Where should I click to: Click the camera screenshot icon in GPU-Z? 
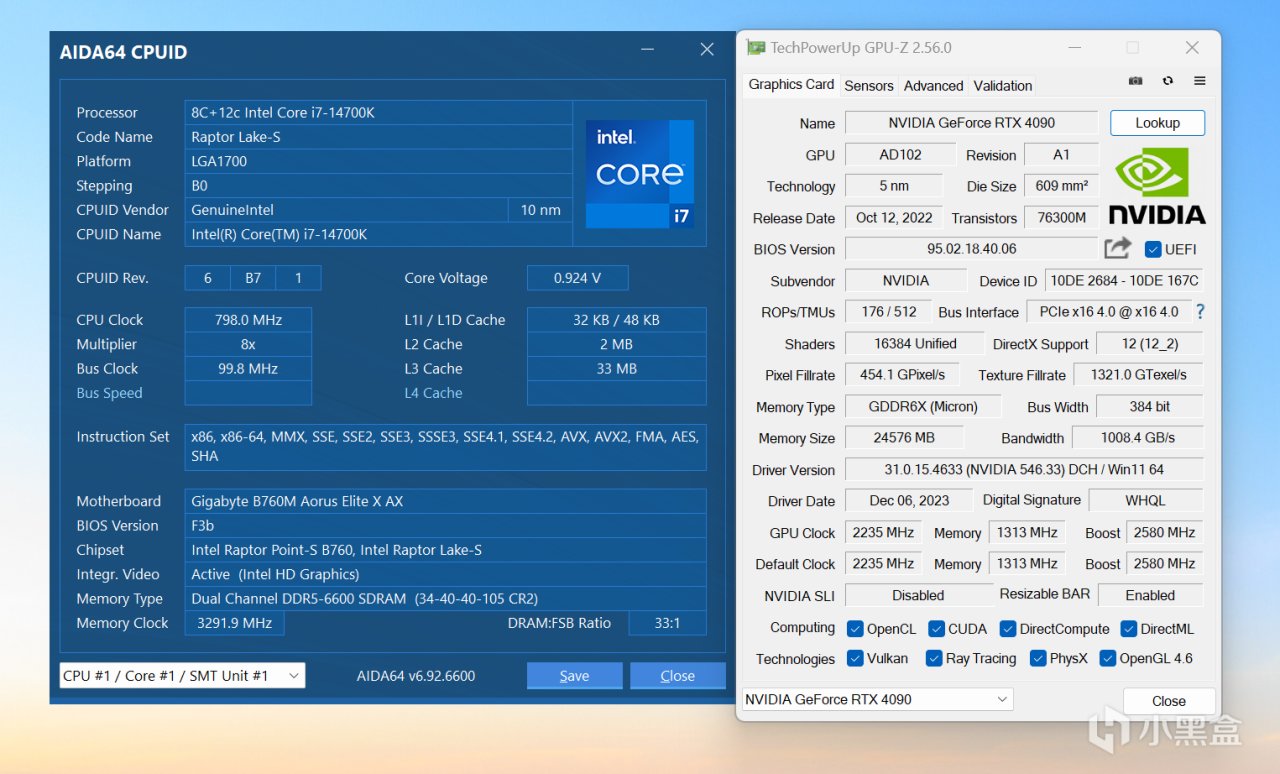click(x=1135, y=81)
